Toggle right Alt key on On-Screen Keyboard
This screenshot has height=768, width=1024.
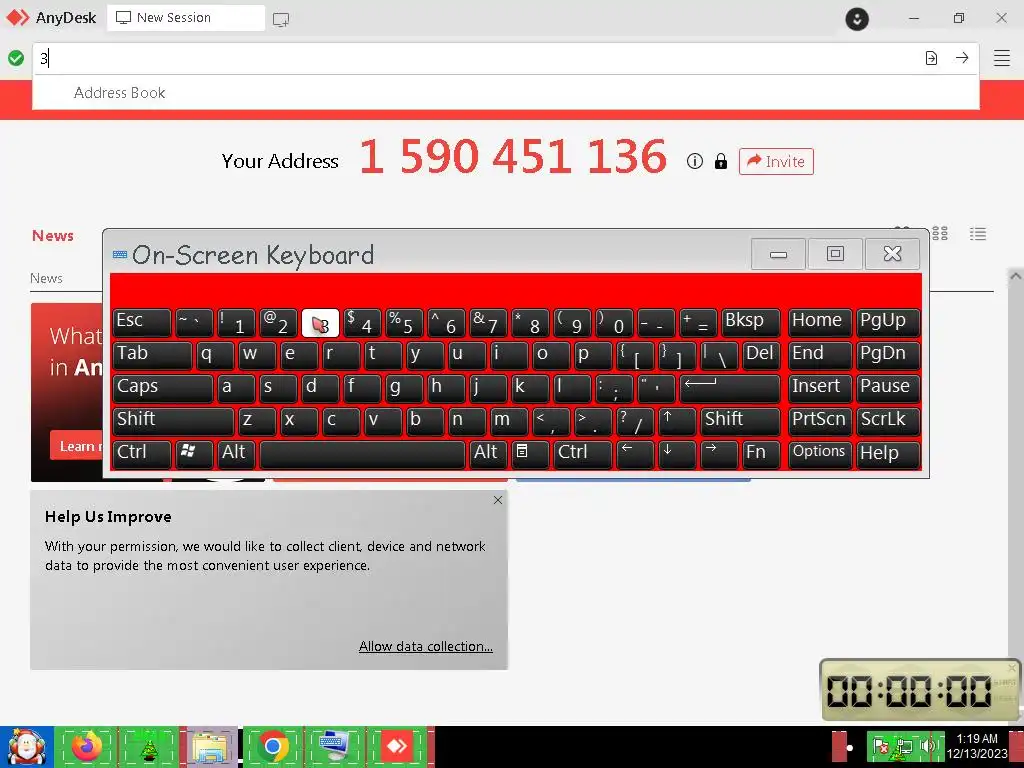click(488, 454)
